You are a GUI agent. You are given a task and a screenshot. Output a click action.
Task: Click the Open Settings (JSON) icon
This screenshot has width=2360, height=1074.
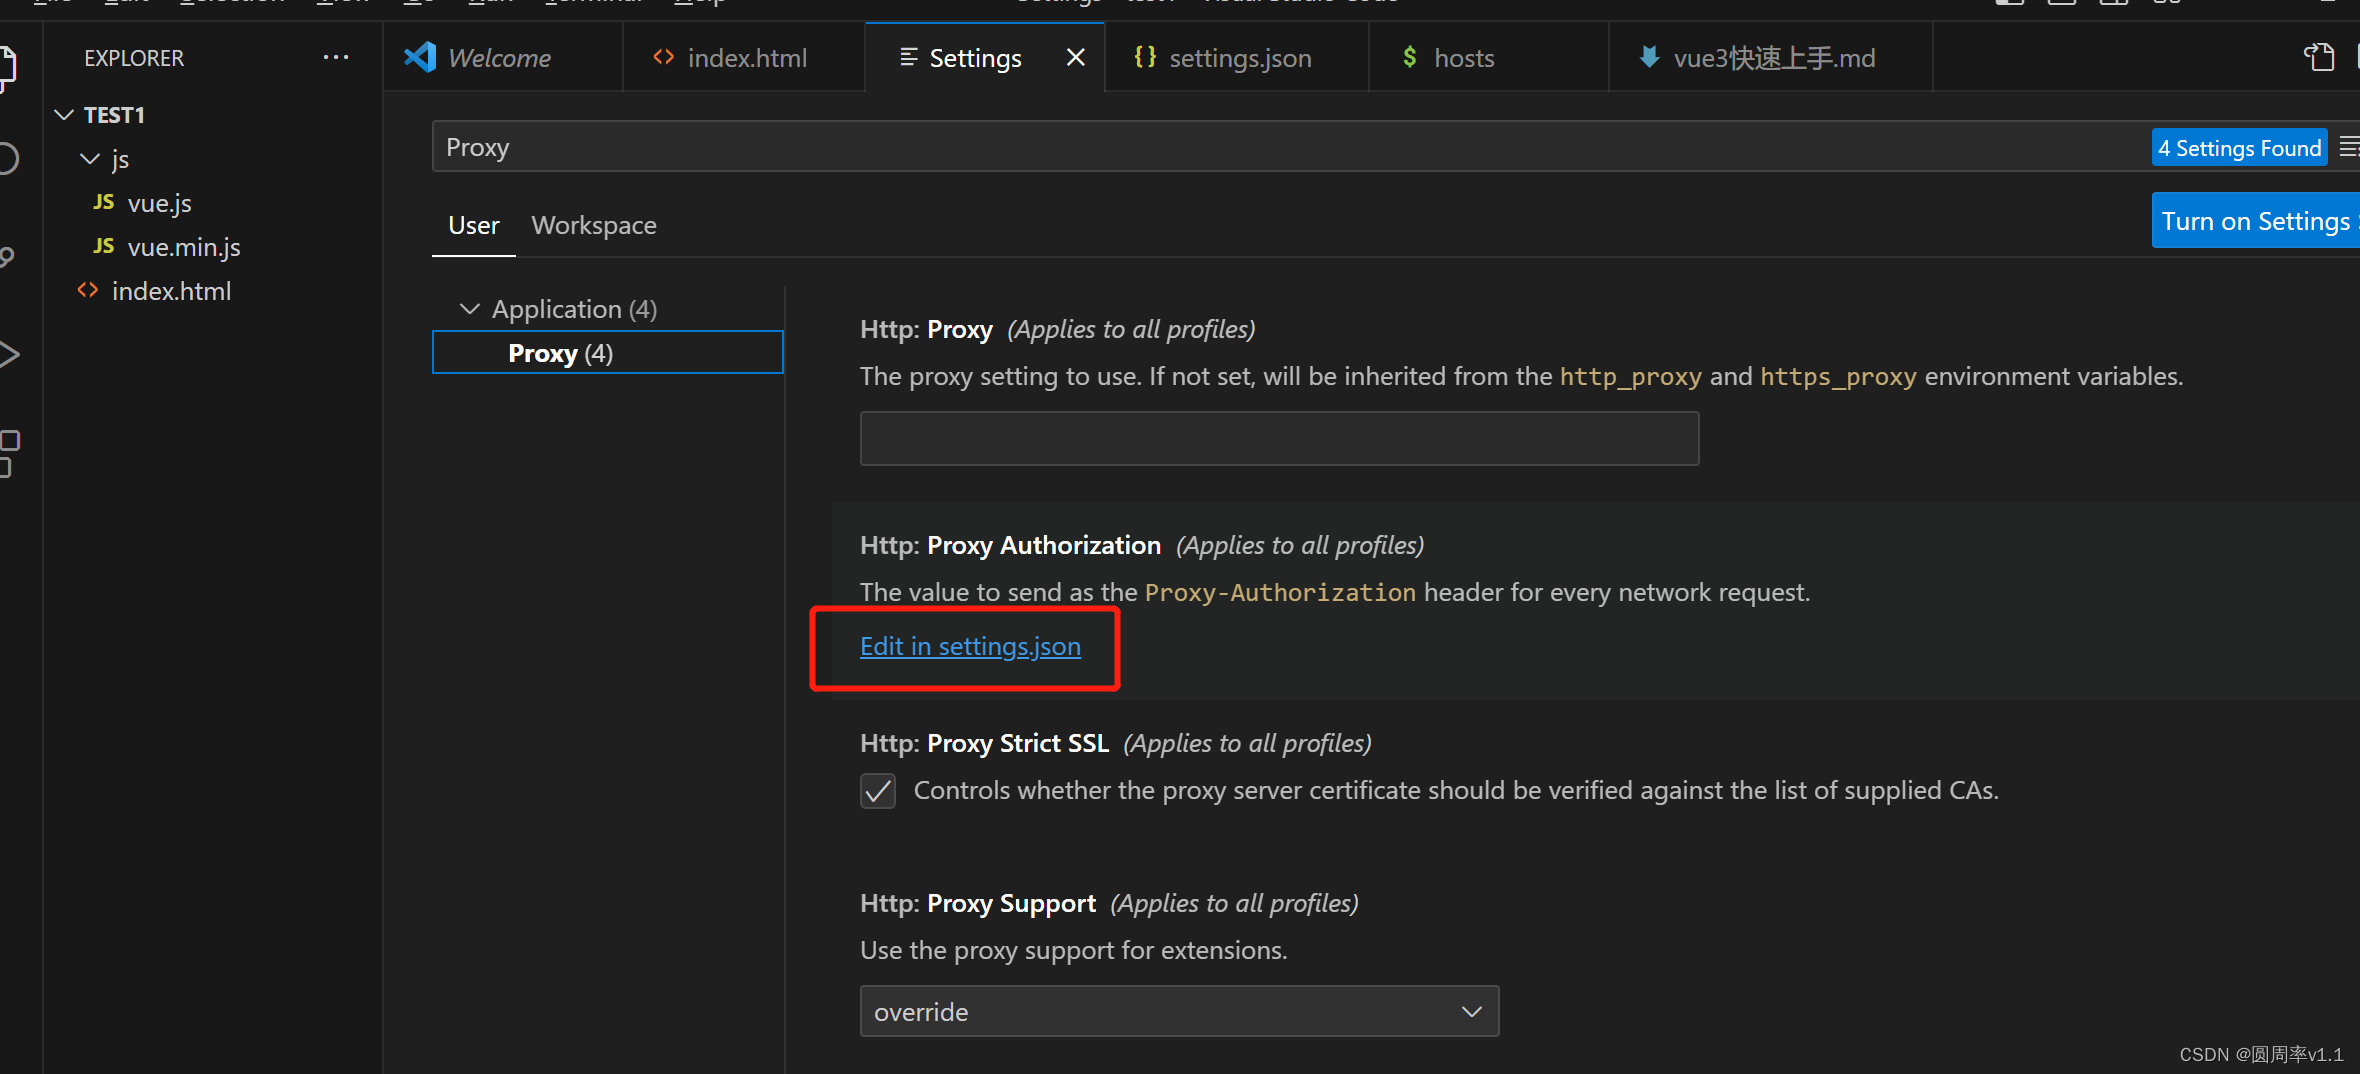[x=2321, y=57]
